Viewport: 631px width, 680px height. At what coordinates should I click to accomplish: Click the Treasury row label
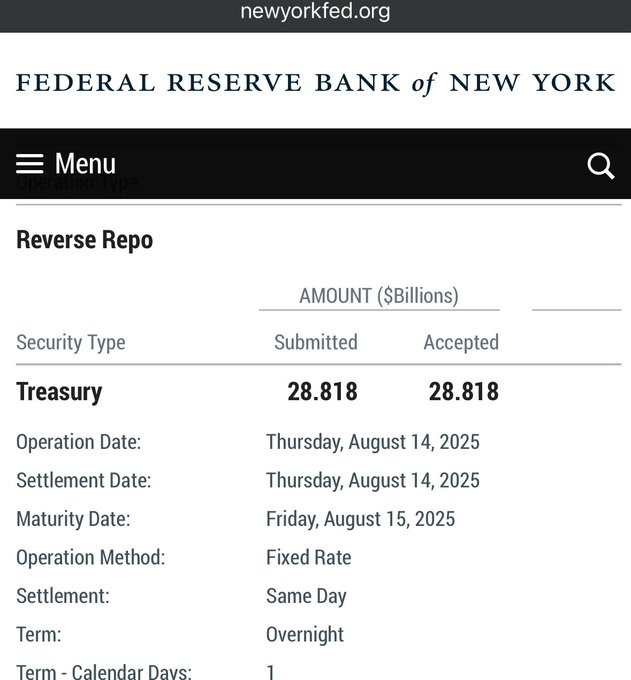pos(59,392)
